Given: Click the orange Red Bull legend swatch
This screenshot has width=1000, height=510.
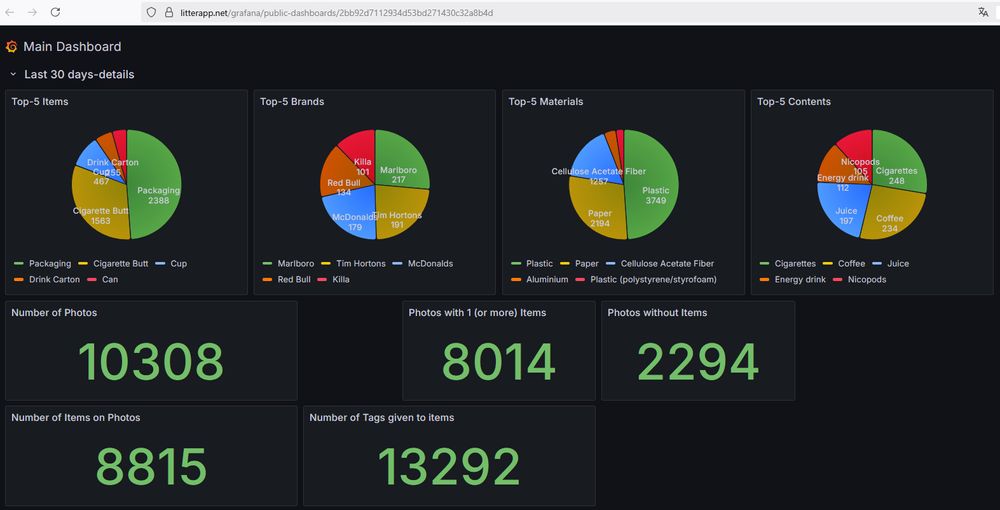Looking at the screenshot, I should click(267, 280).
